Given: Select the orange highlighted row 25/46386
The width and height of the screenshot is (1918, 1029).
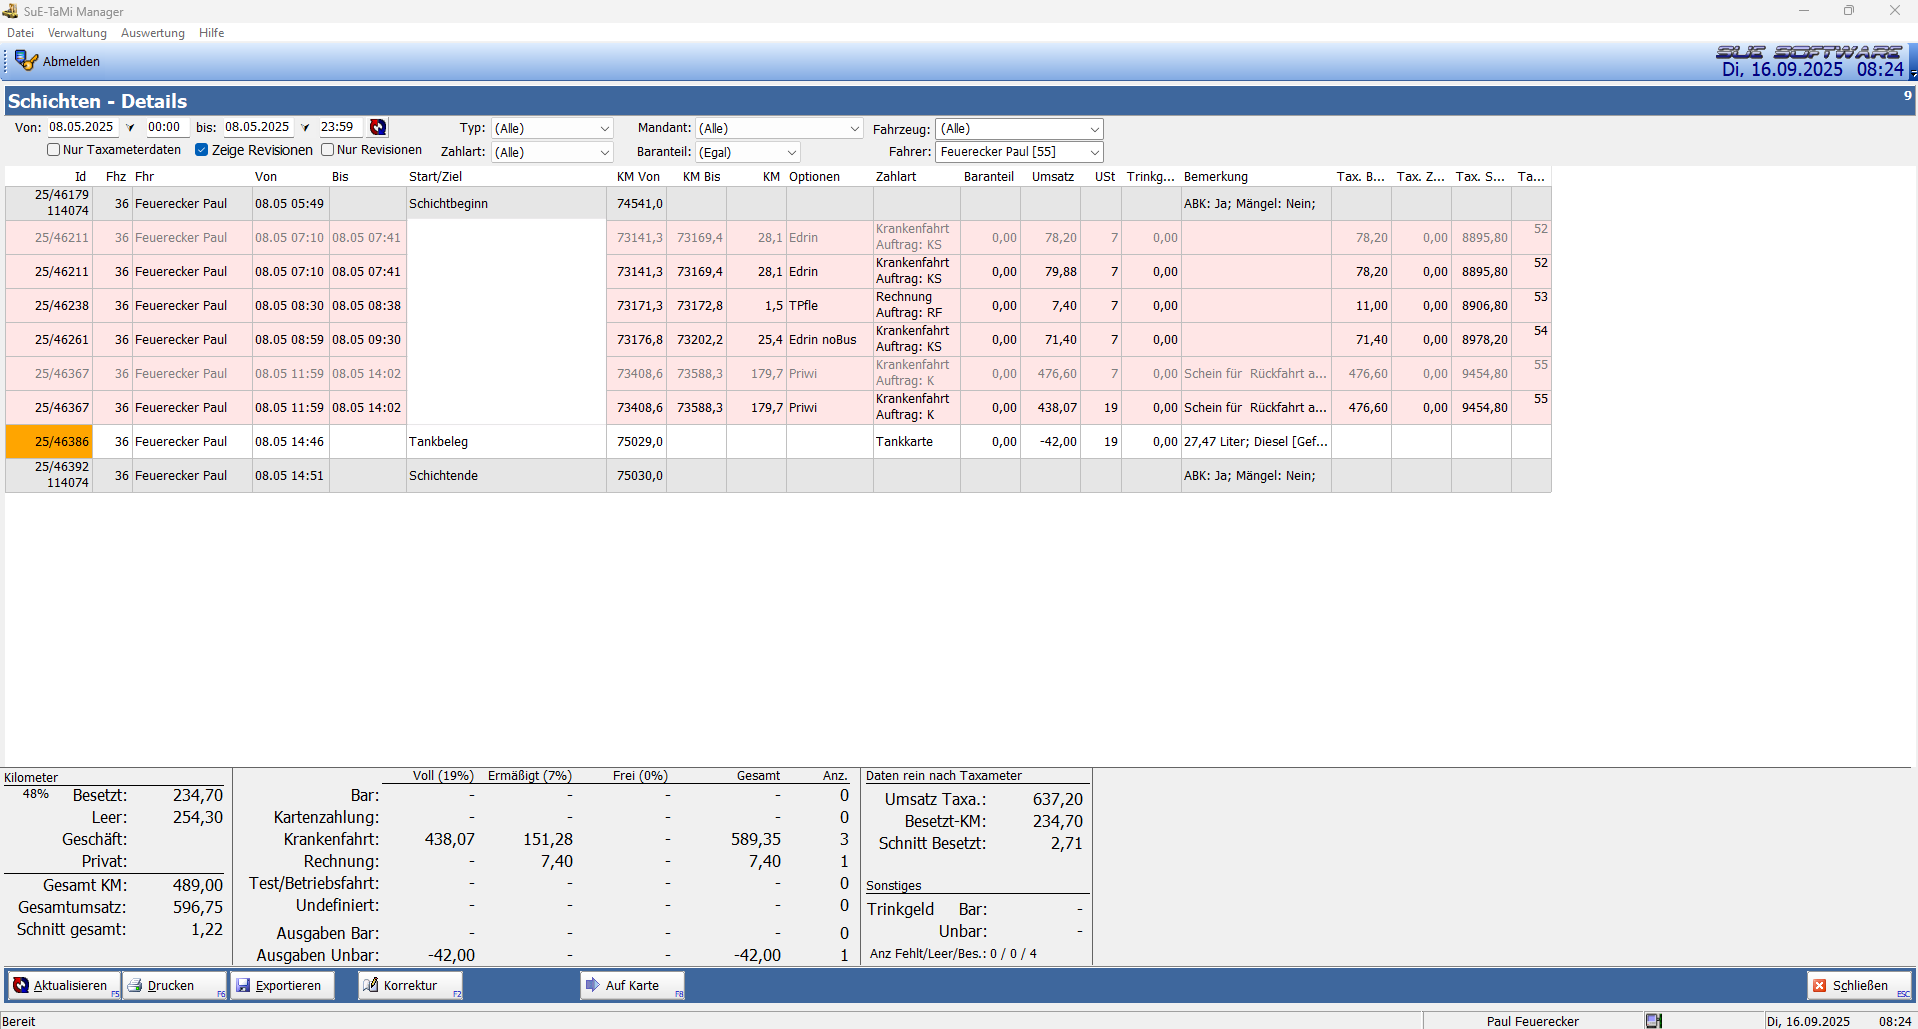Looking at the screenshot, I should [x=62, y=441].
